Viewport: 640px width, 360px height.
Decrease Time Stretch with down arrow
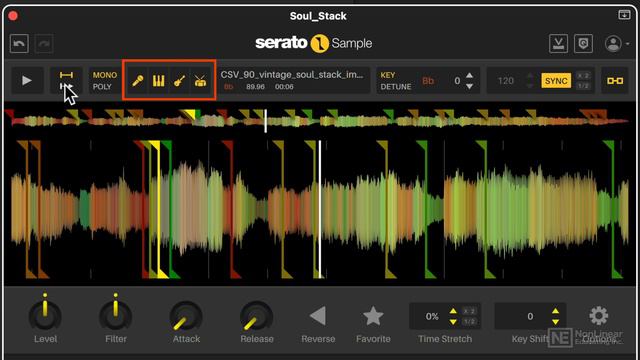pos(453,322)
